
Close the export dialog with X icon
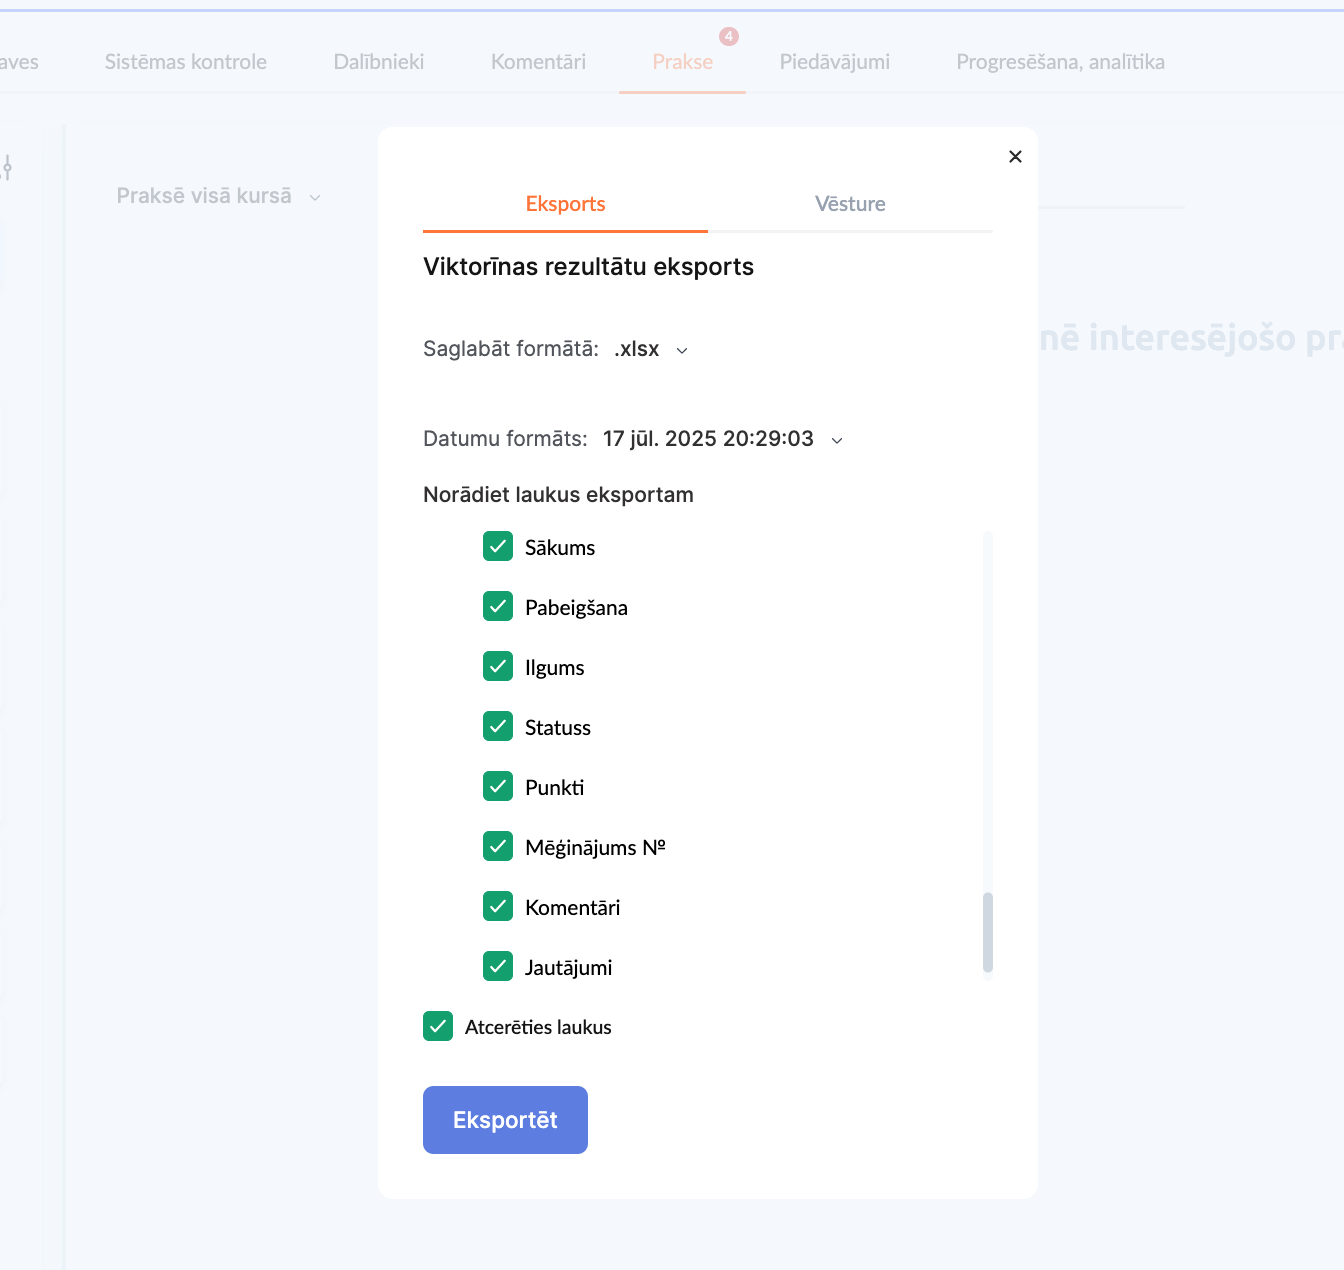[1015, 157]
